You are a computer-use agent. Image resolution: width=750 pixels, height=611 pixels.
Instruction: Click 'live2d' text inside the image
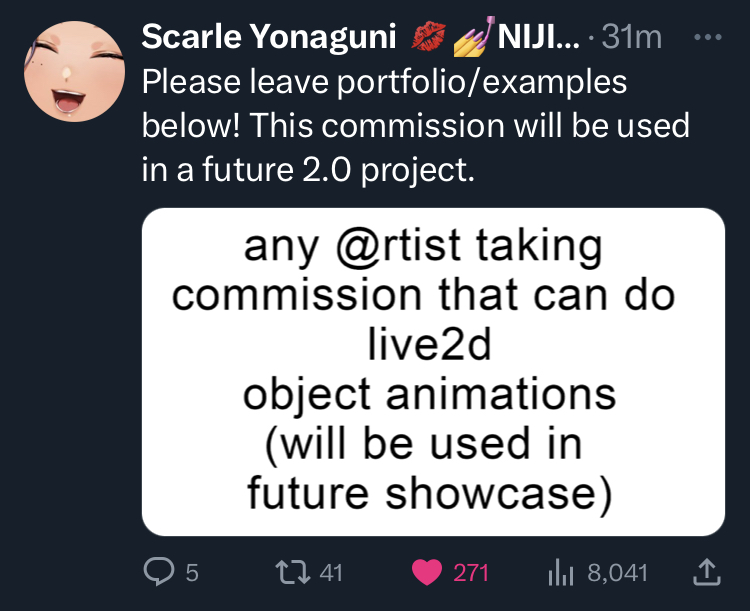tap(433, 343)
